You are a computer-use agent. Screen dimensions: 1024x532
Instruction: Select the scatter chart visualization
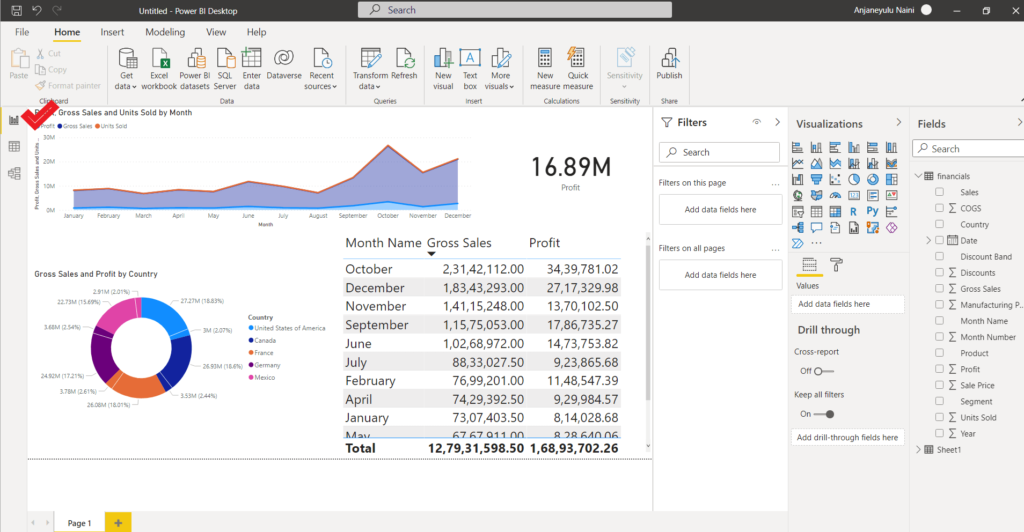835,179
